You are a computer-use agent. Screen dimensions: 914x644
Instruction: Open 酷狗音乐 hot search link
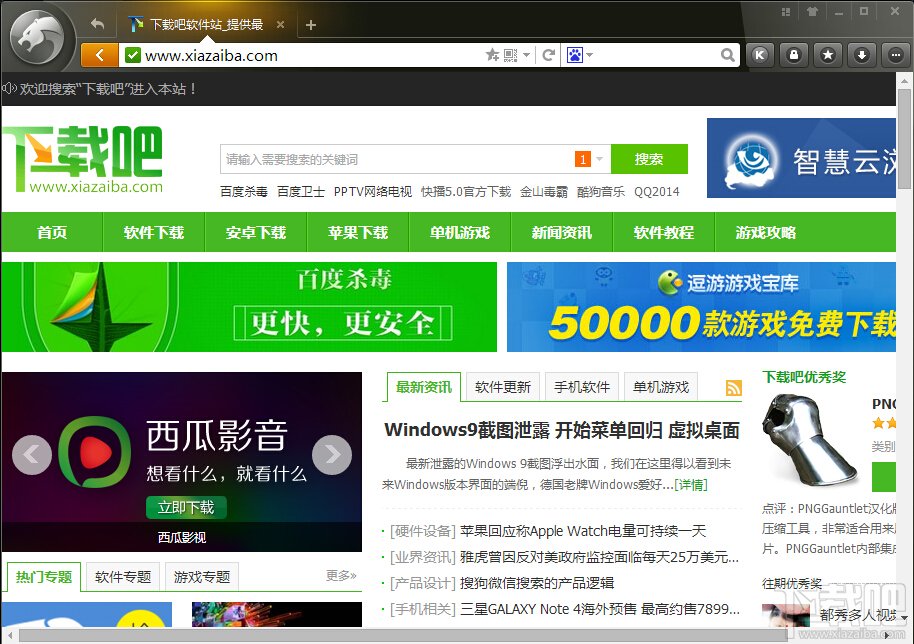(600, 192)
